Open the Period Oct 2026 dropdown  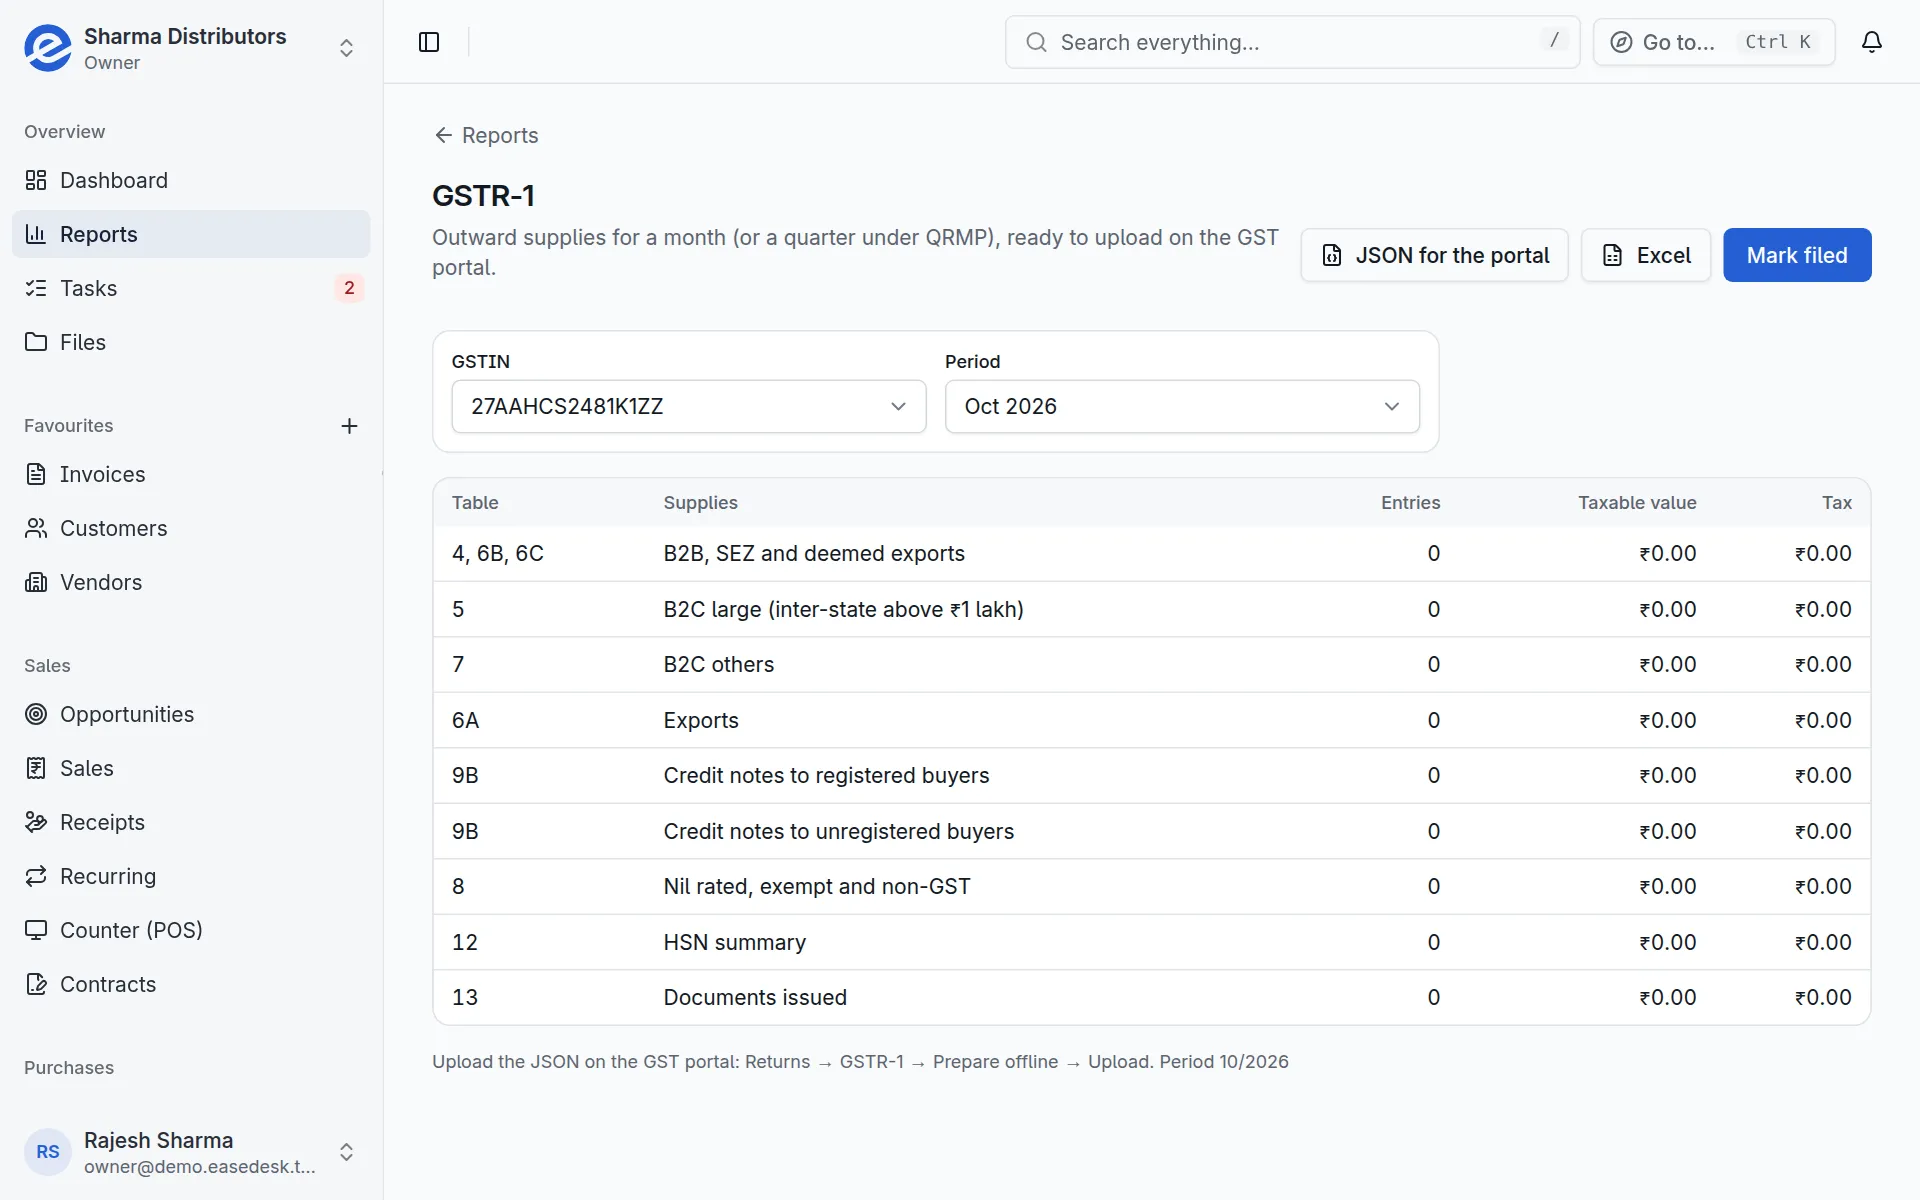(x=1182, y=406)
